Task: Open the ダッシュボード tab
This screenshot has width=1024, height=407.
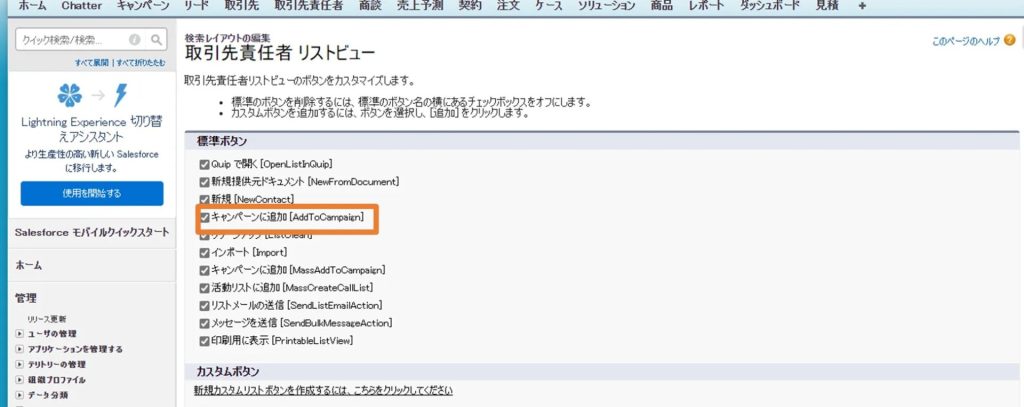Action: click(770, 5)
